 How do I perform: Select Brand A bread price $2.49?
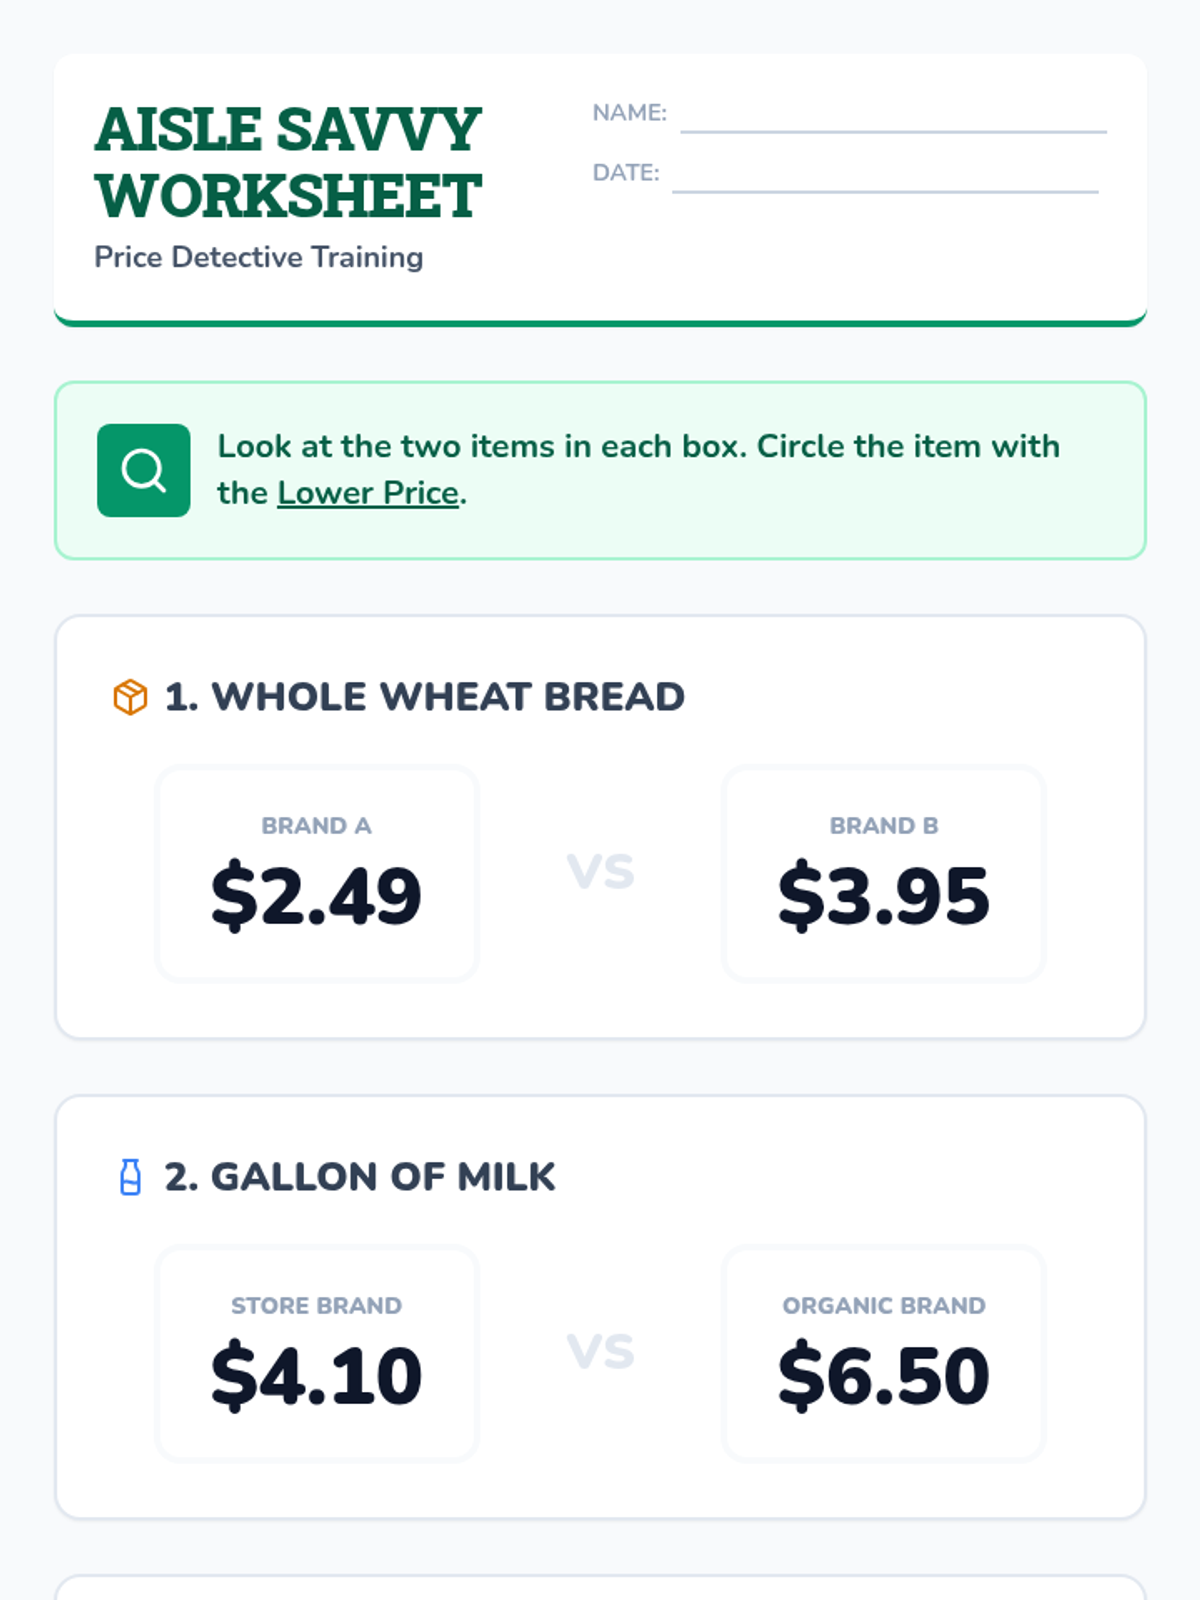tap(317, 873)
